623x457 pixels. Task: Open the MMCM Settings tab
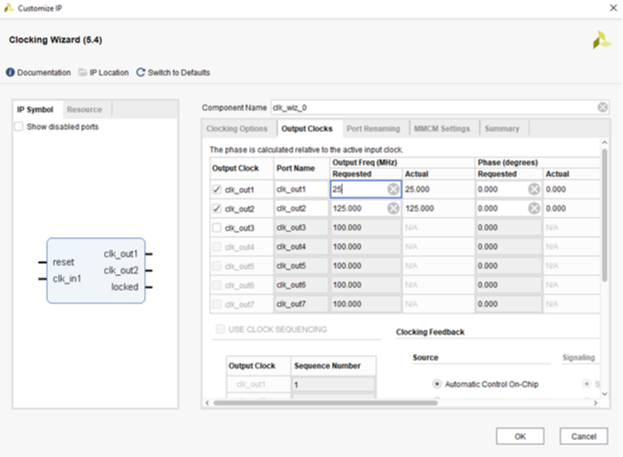442,129
